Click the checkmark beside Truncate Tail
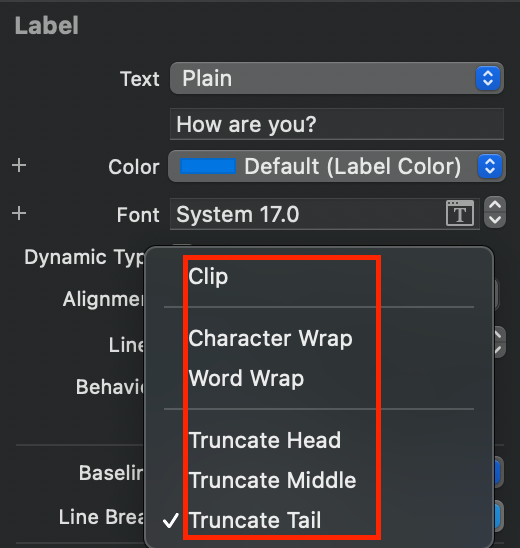The width and height of the screenshot is (520, 548). (x=171, y=520)
